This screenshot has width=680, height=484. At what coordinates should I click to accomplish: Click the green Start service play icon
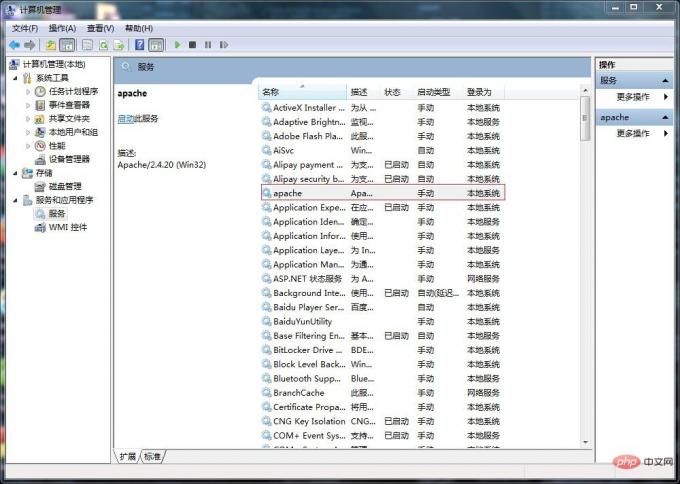[x=177, y=45]
